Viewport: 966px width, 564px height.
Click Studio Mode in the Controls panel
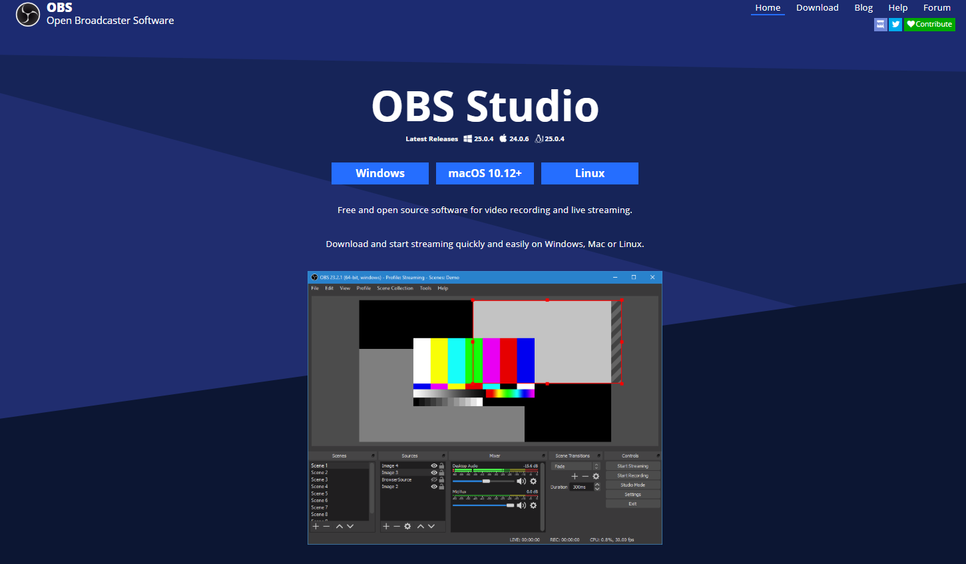(x=633, y=485)
